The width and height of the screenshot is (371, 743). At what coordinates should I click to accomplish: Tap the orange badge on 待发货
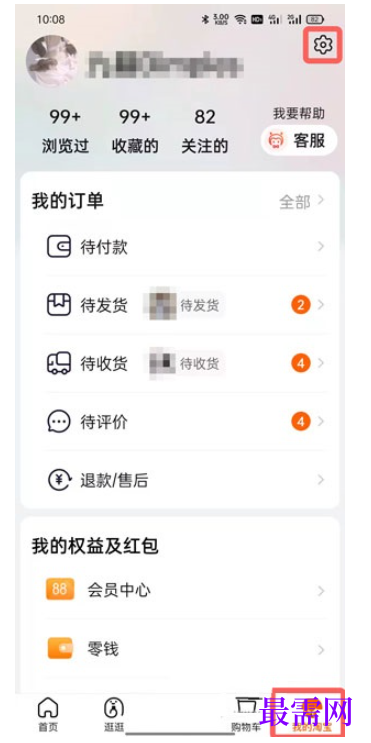point(300,305)
